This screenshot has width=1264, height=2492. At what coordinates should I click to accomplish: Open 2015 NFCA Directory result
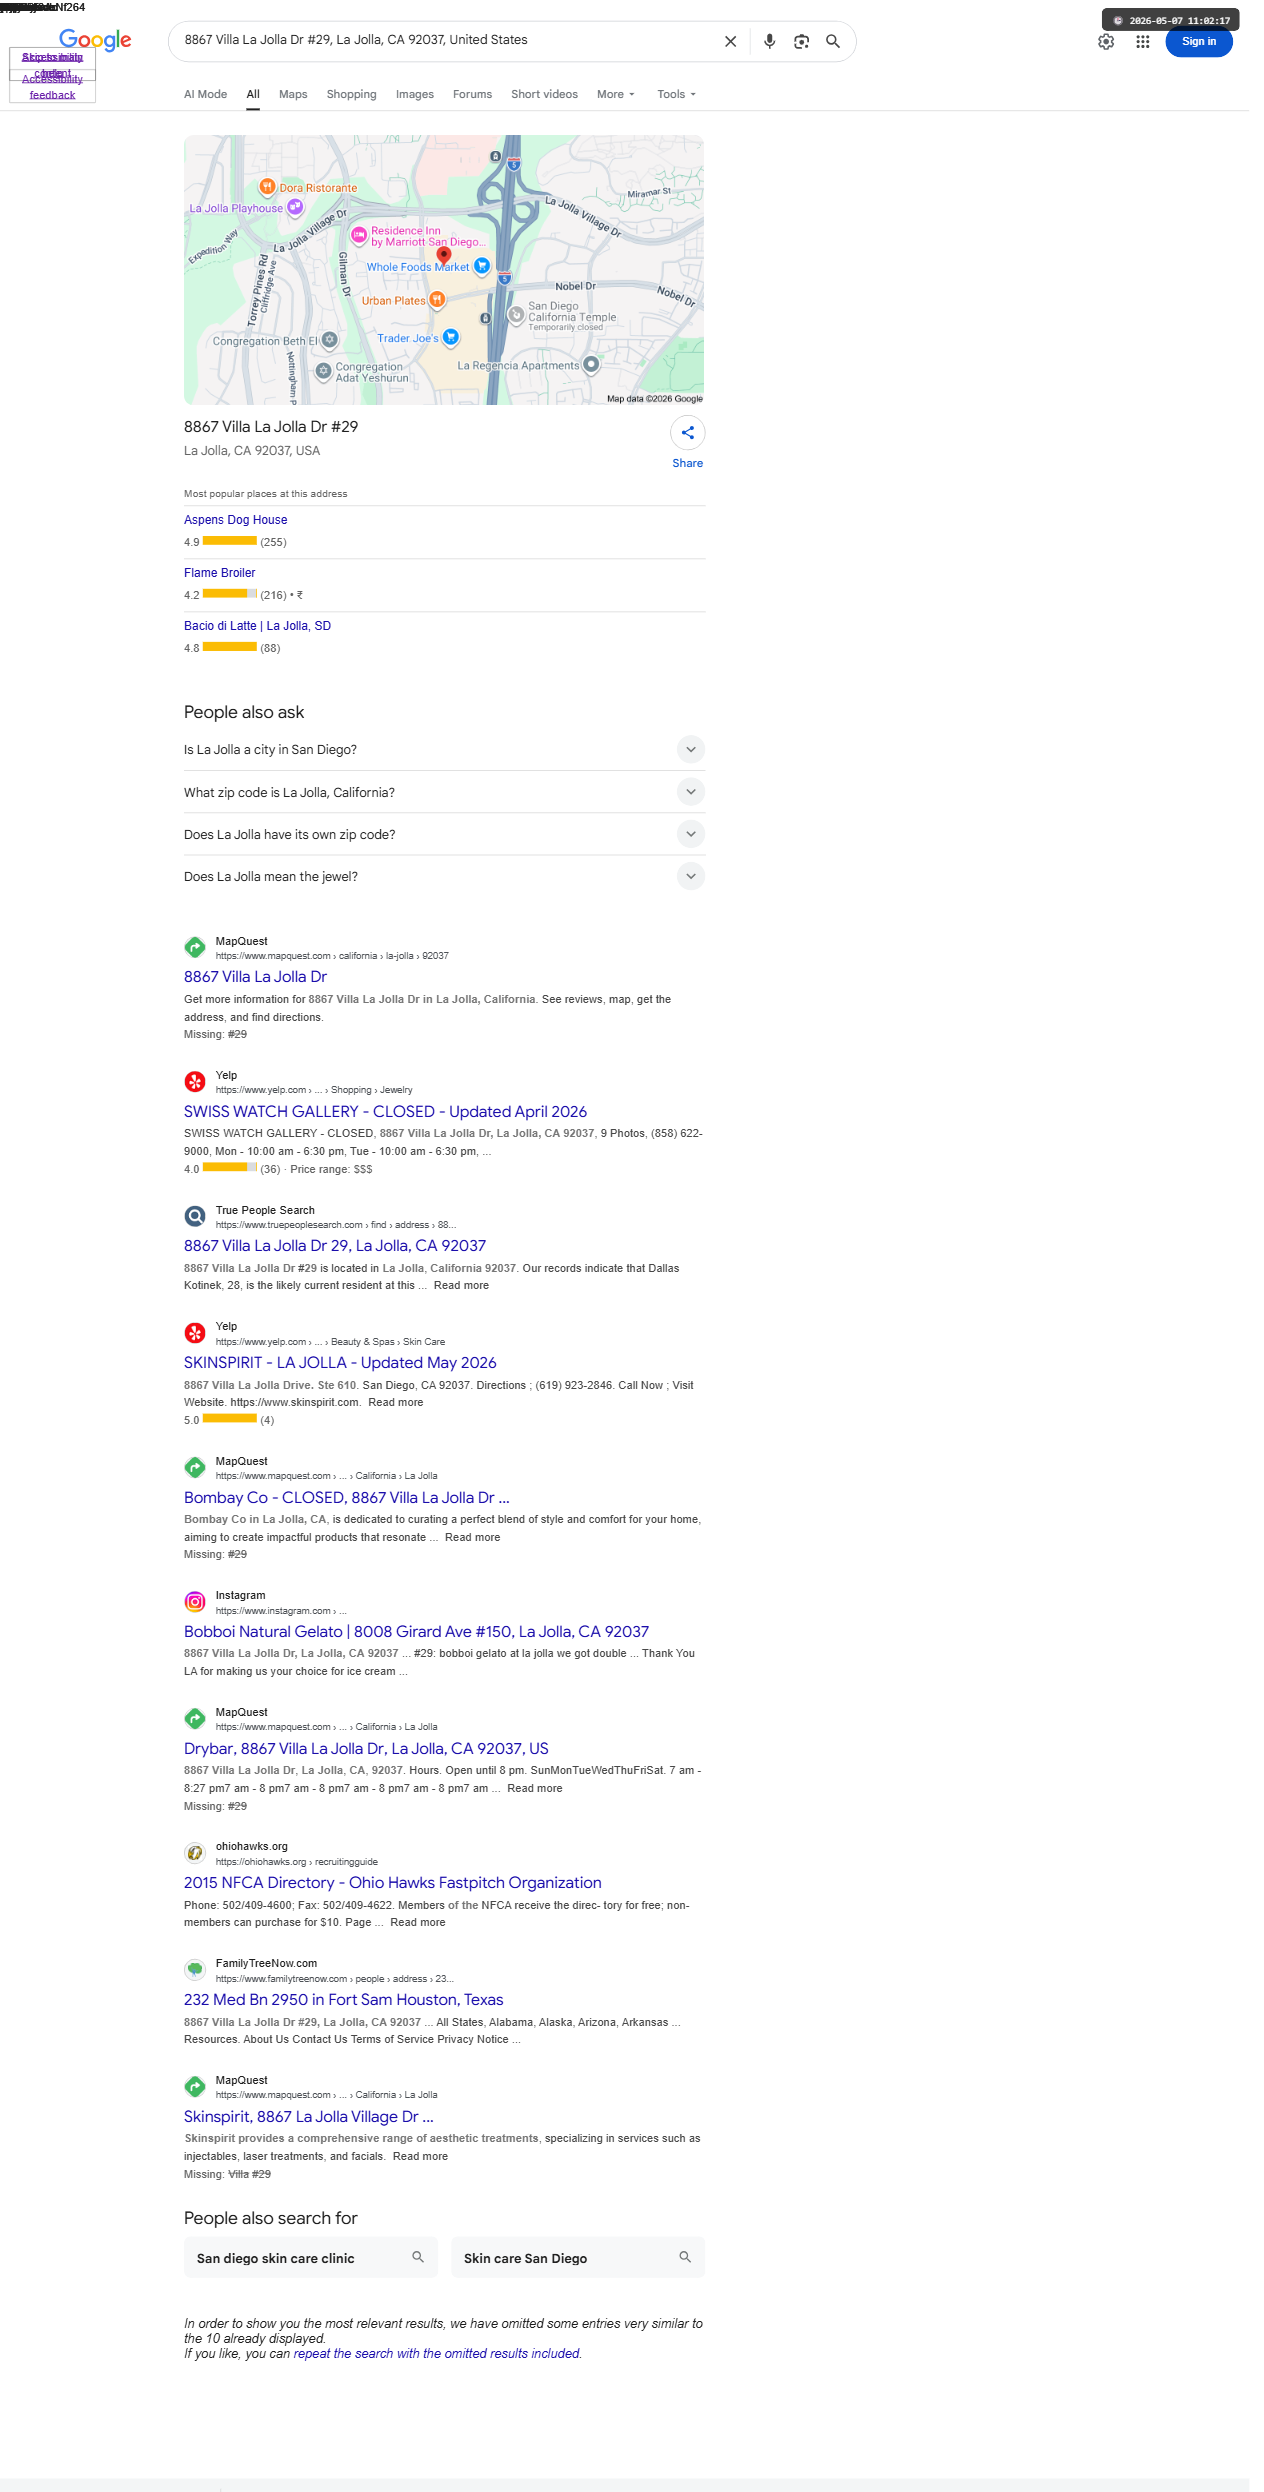pyautogui.click(x=393, y=1883)
